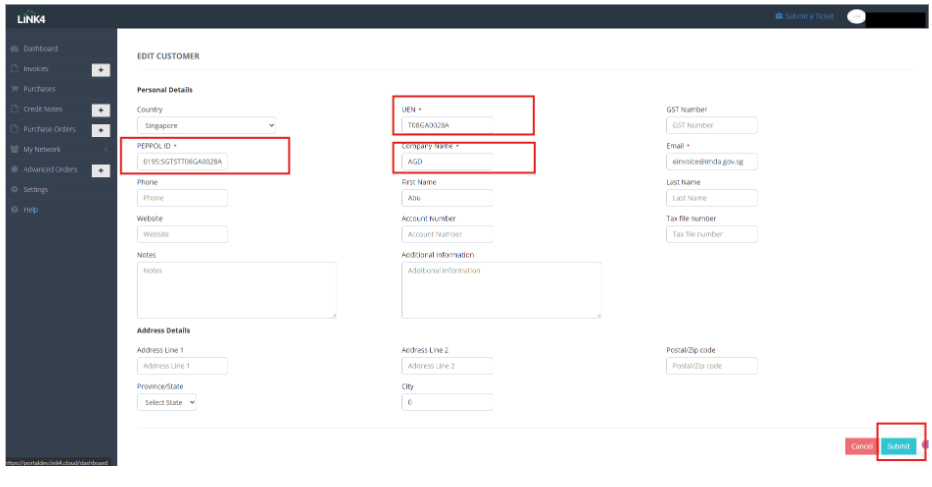Click plus icon next to Purchase Orders
The width and height of the screenshot is (932, 487).
[x=101, y=130]
